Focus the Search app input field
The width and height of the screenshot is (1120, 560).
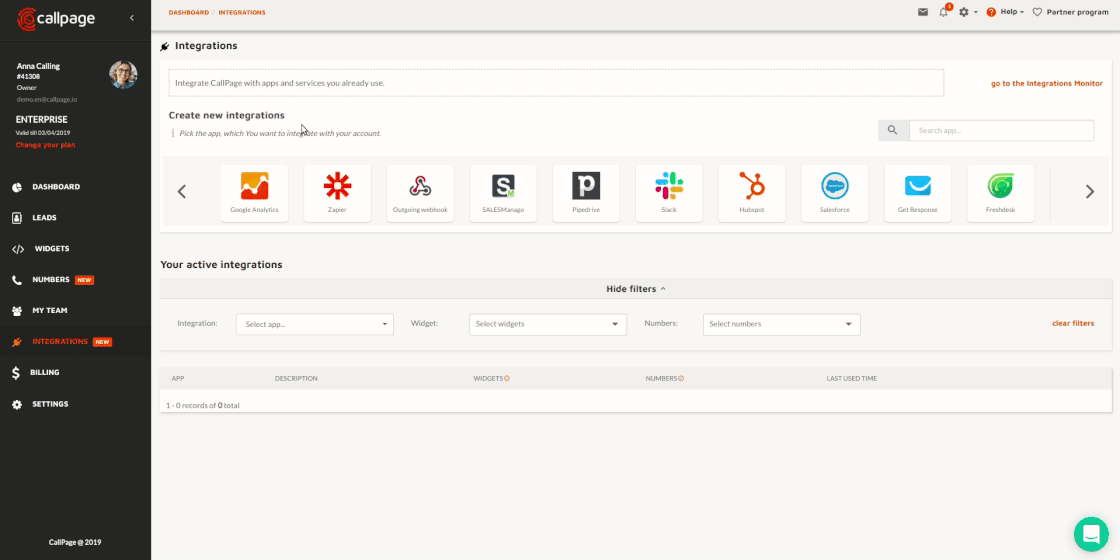click(1001, 131)
